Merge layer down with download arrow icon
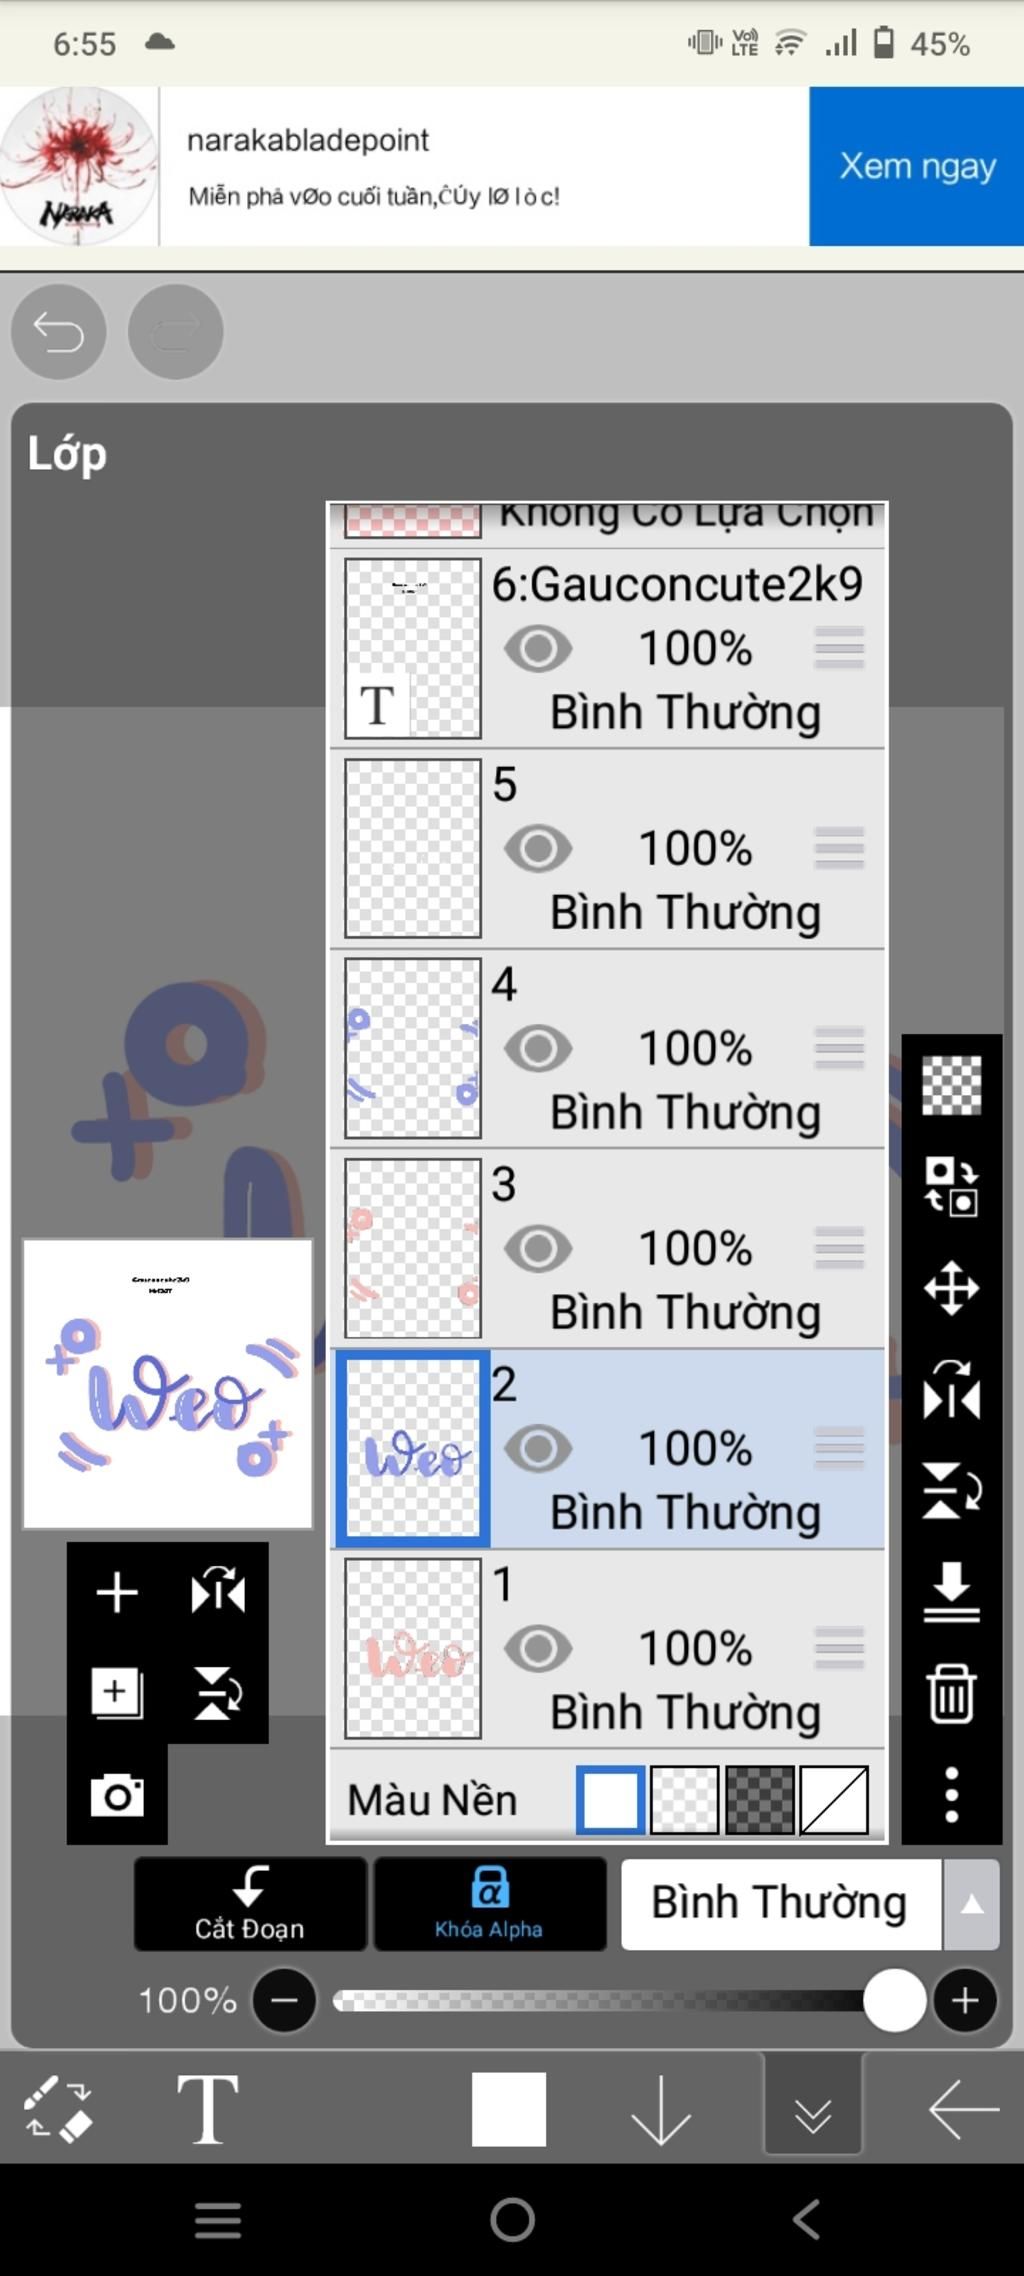Image resolution: width=1024 pixels, height=2276 pixels. pos(951,1592)
